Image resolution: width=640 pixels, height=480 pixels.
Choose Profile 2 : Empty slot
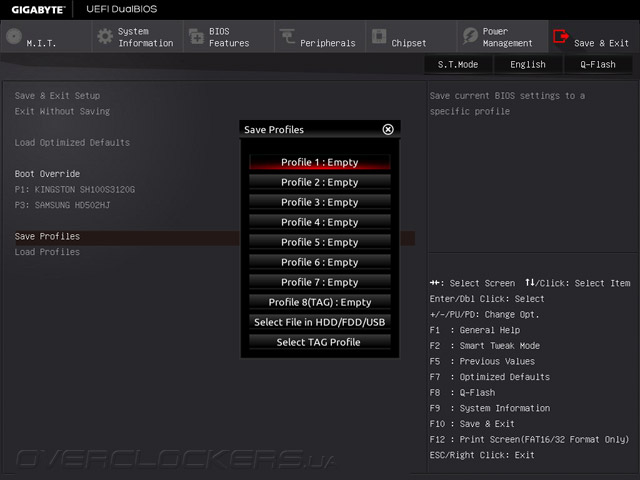point(320,182)
